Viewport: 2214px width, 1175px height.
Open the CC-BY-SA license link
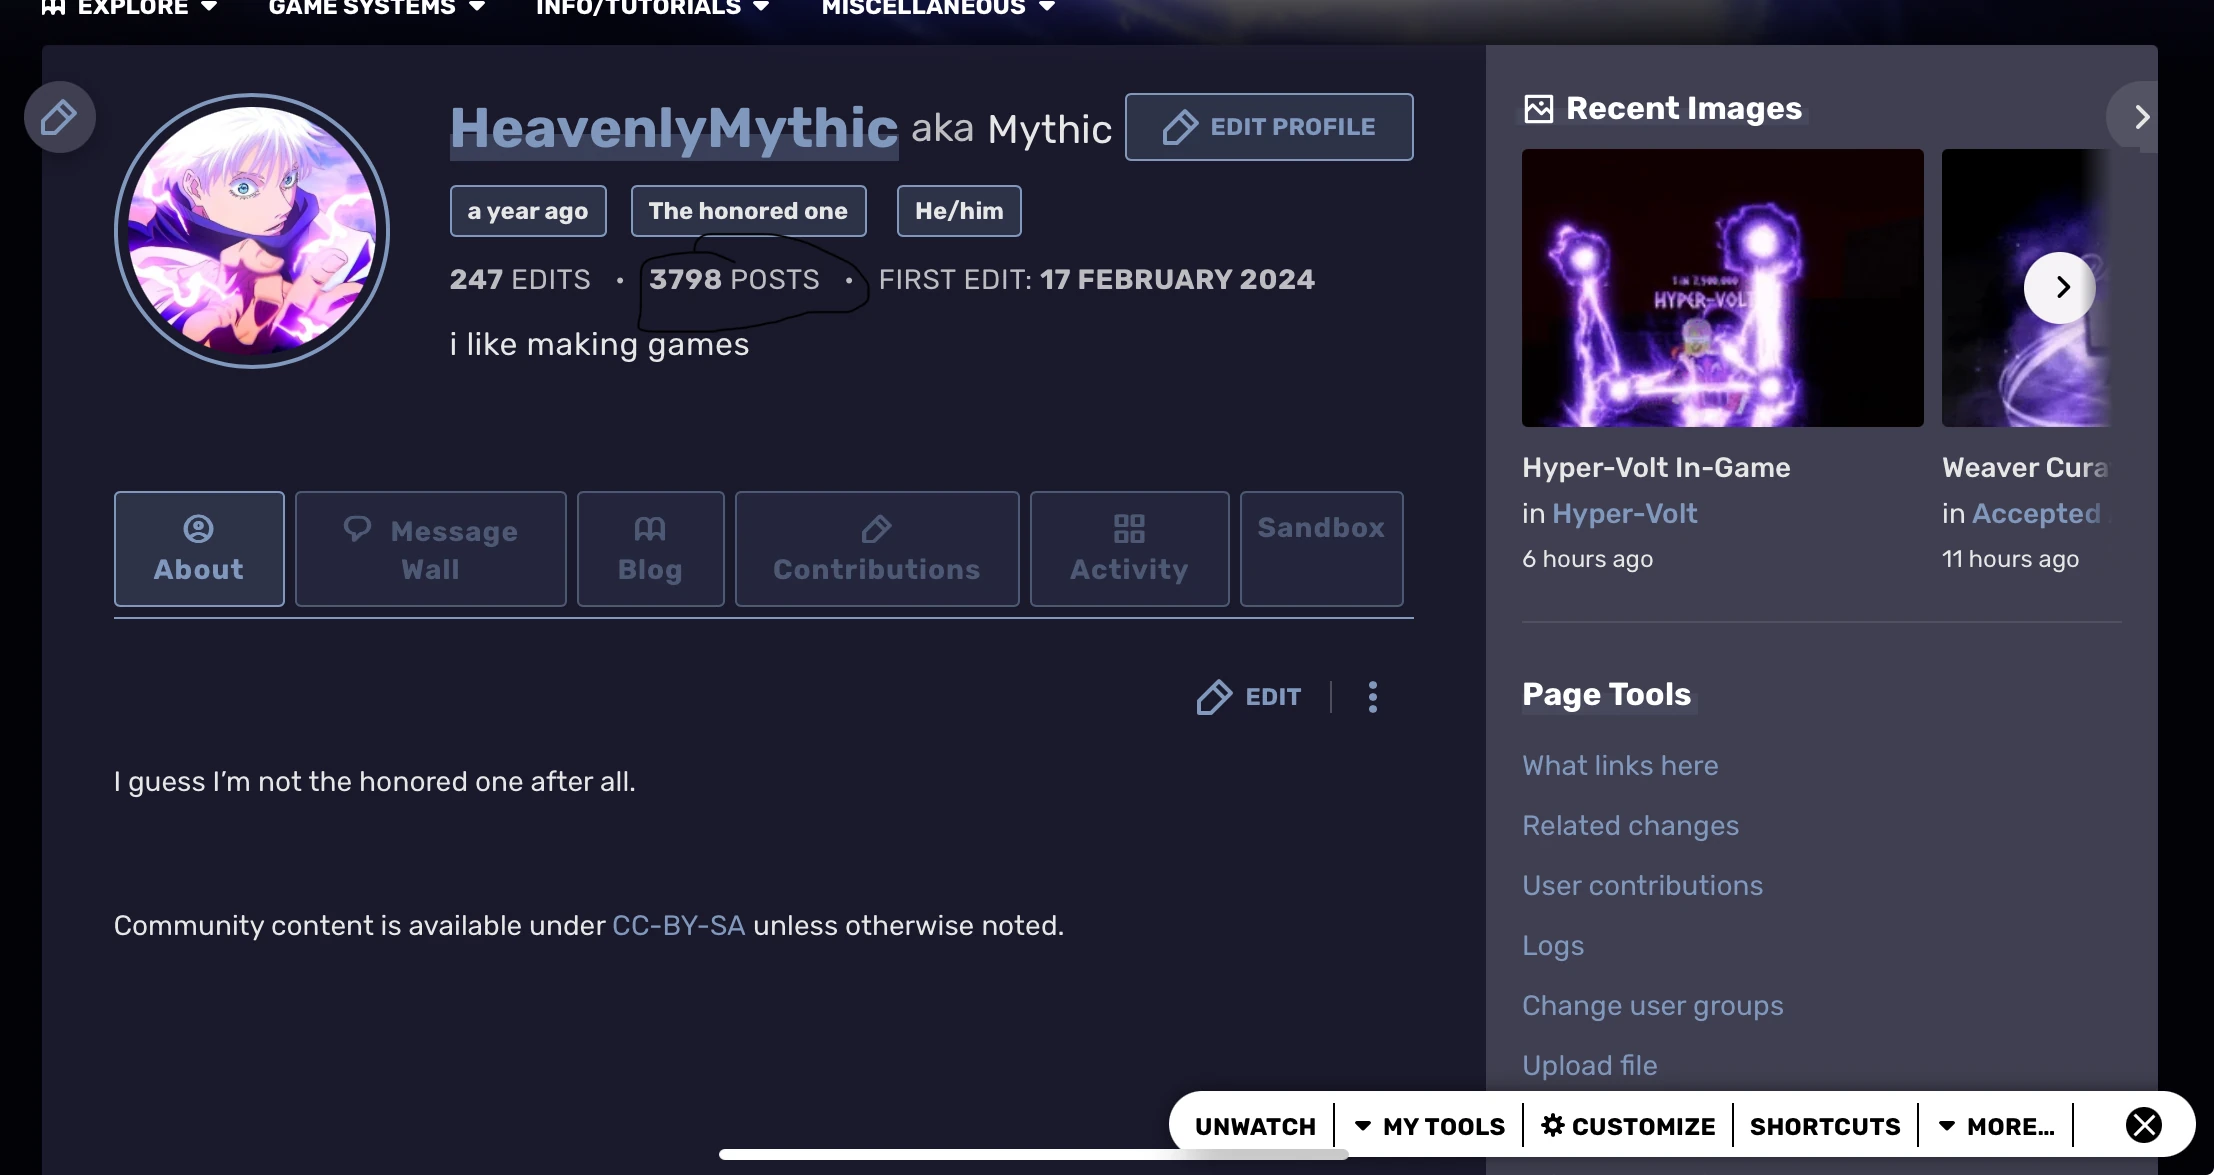(678, 925)
